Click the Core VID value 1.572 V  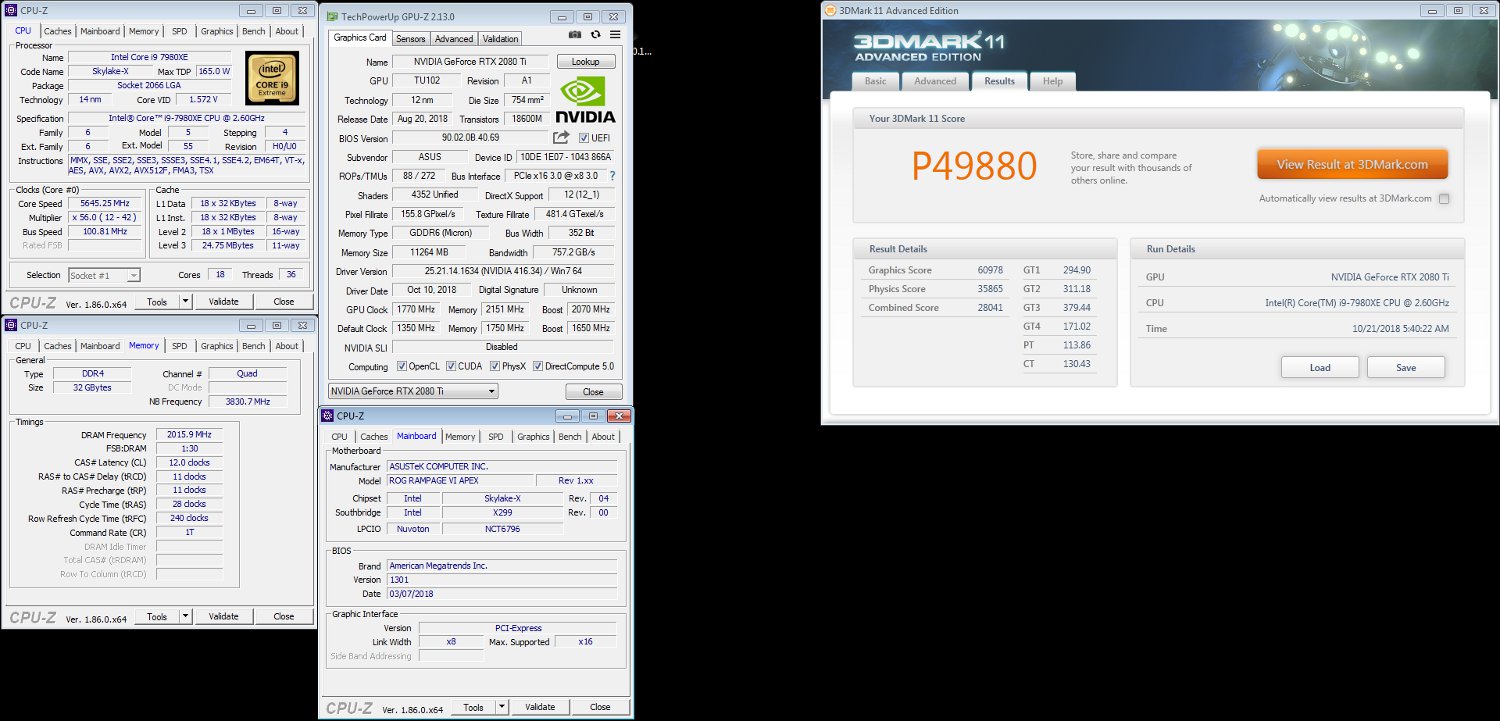coord(204,100)
